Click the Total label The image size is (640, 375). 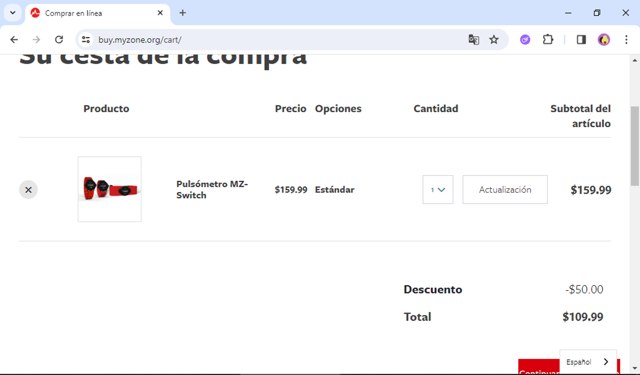point(417,317)
